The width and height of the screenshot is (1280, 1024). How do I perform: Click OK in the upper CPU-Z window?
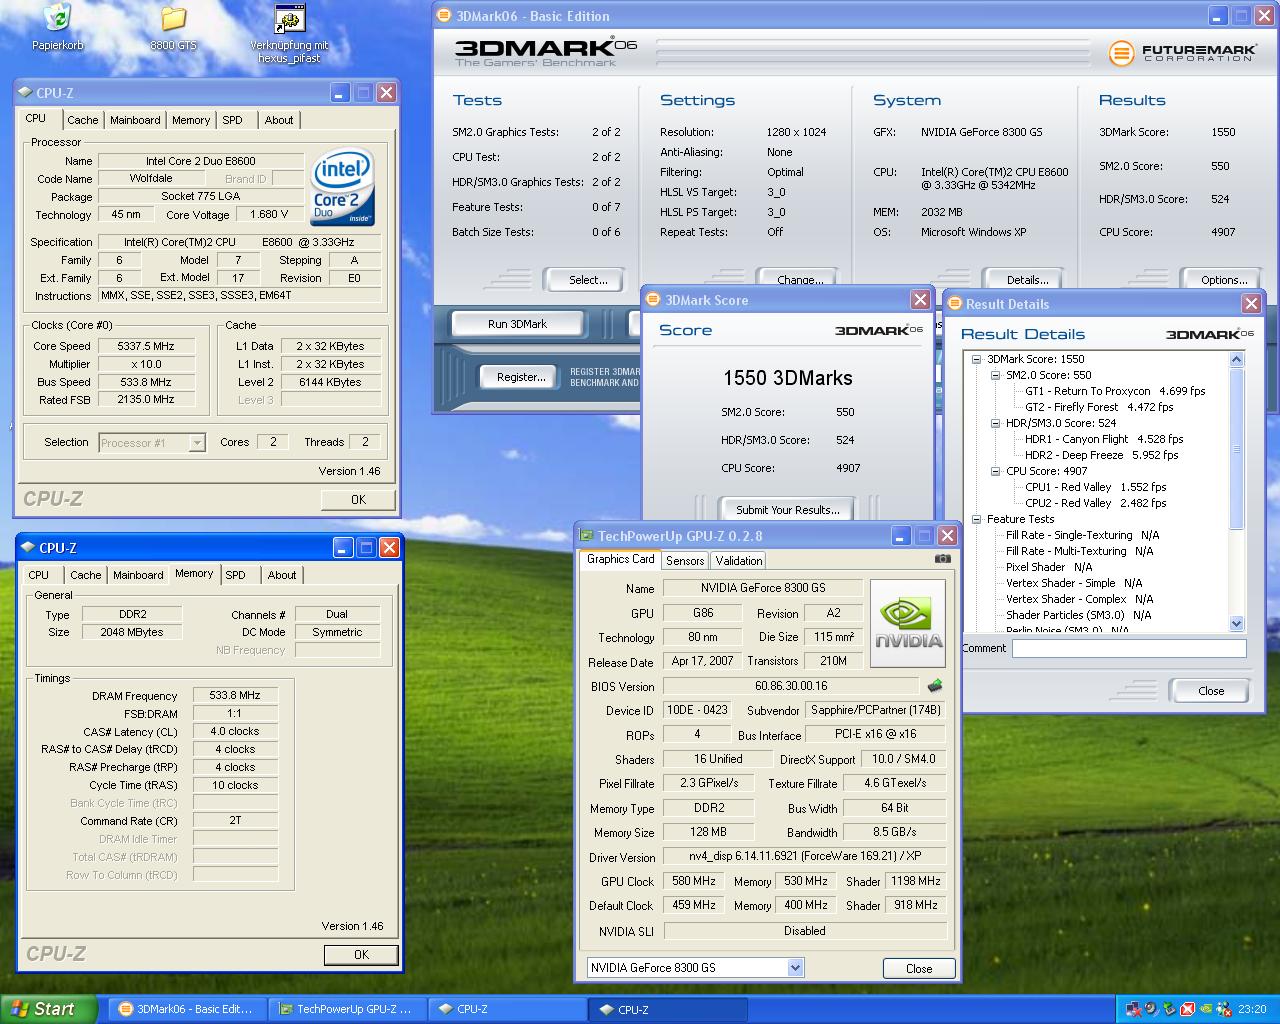[358, 499]
